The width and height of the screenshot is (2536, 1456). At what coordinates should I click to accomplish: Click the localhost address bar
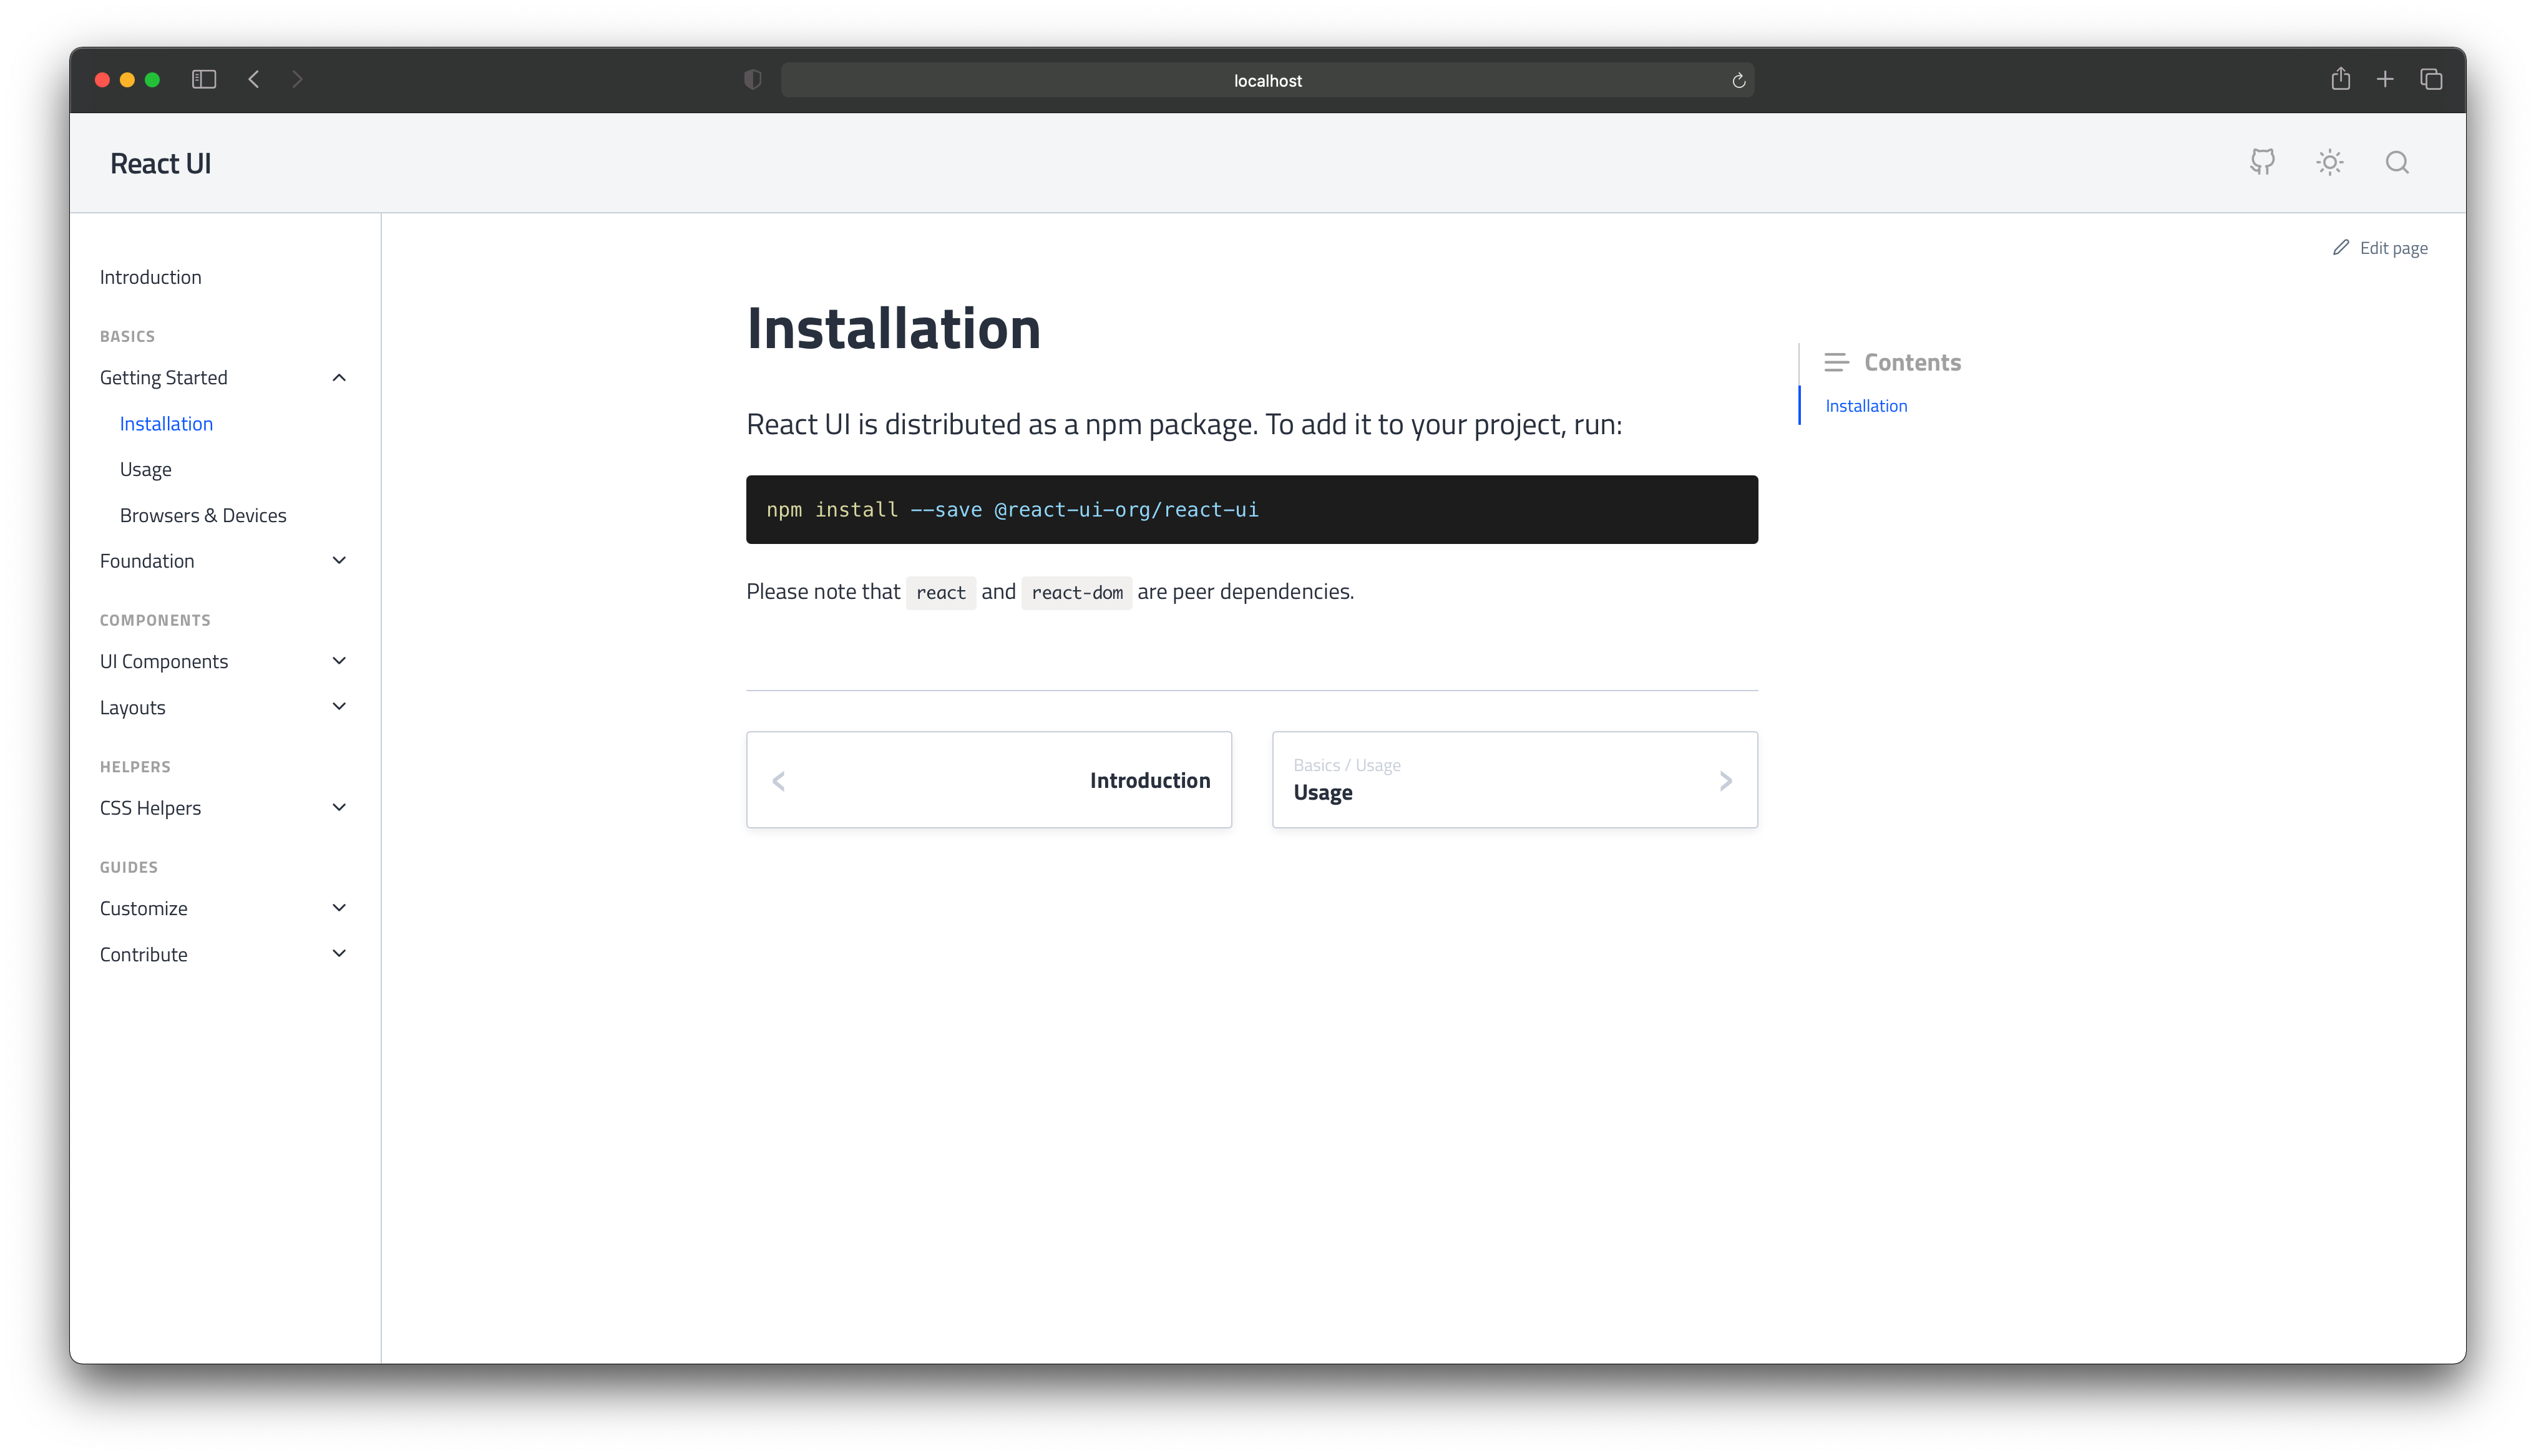pyautogui.click(x=1267, y=81)
